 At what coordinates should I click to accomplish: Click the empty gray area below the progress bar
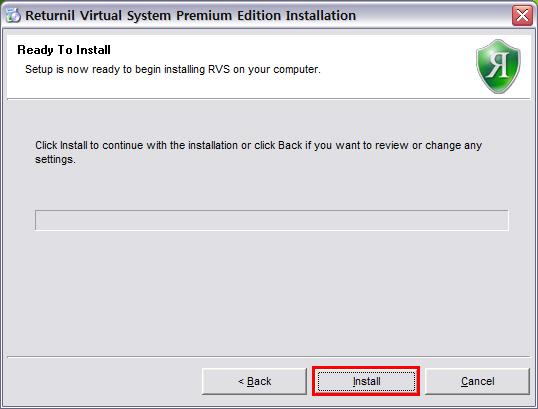click(x=269, y=292)
